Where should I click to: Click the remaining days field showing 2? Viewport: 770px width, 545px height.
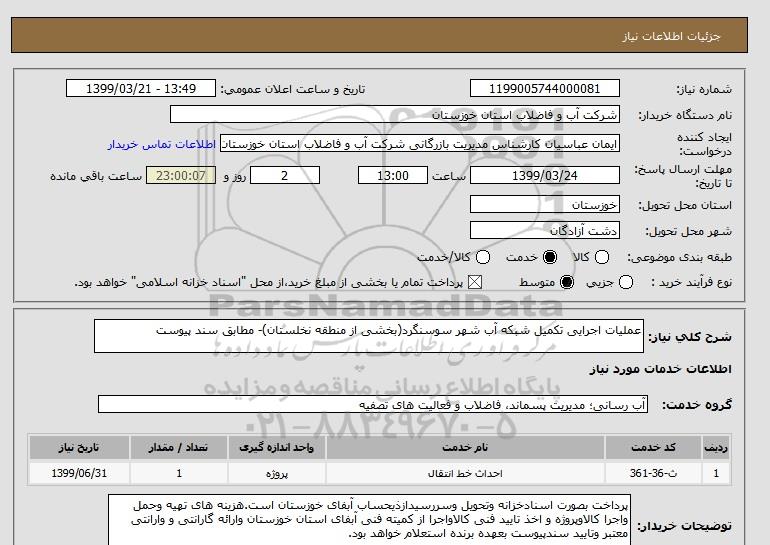pos(285,175)
